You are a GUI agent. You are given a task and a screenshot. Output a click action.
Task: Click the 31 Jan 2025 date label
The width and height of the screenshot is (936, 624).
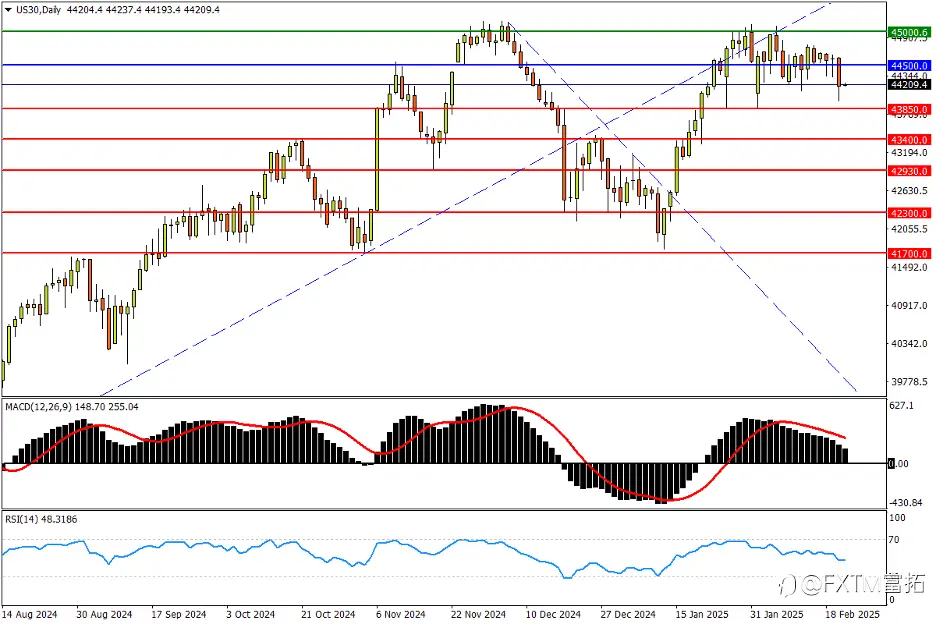777,614
